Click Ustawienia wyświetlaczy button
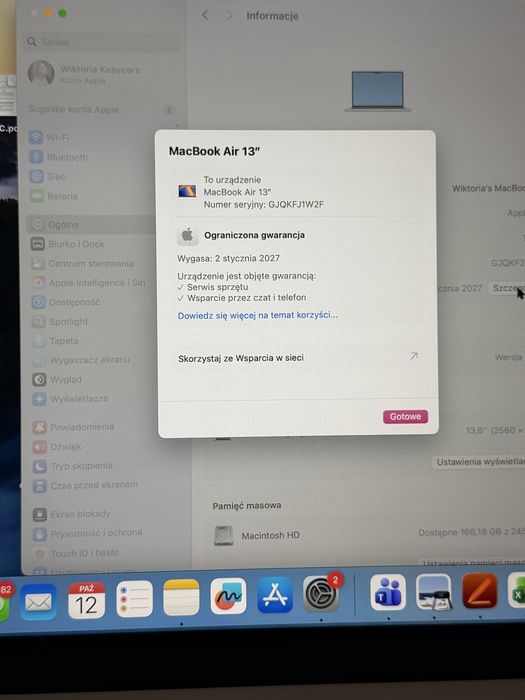Screen dimensions: 525x700 [x=479, y=462]
